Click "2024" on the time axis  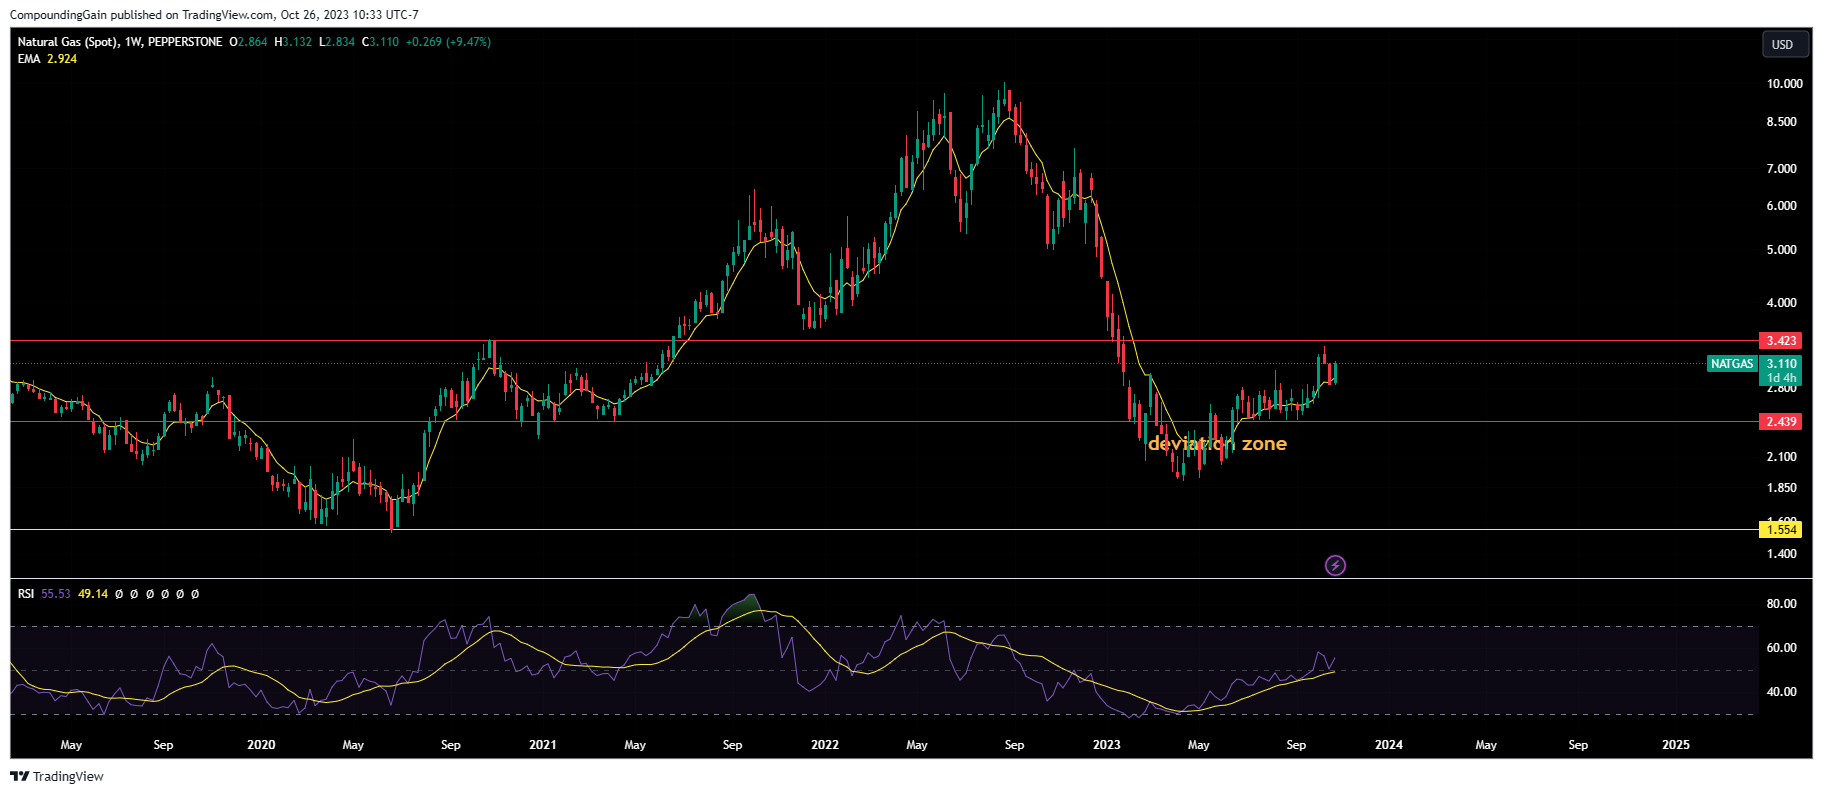[1389, 745]
